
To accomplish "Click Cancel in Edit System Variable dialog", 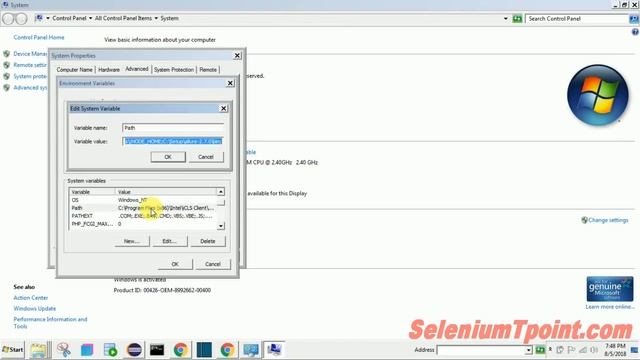I will tap(206, 157).
